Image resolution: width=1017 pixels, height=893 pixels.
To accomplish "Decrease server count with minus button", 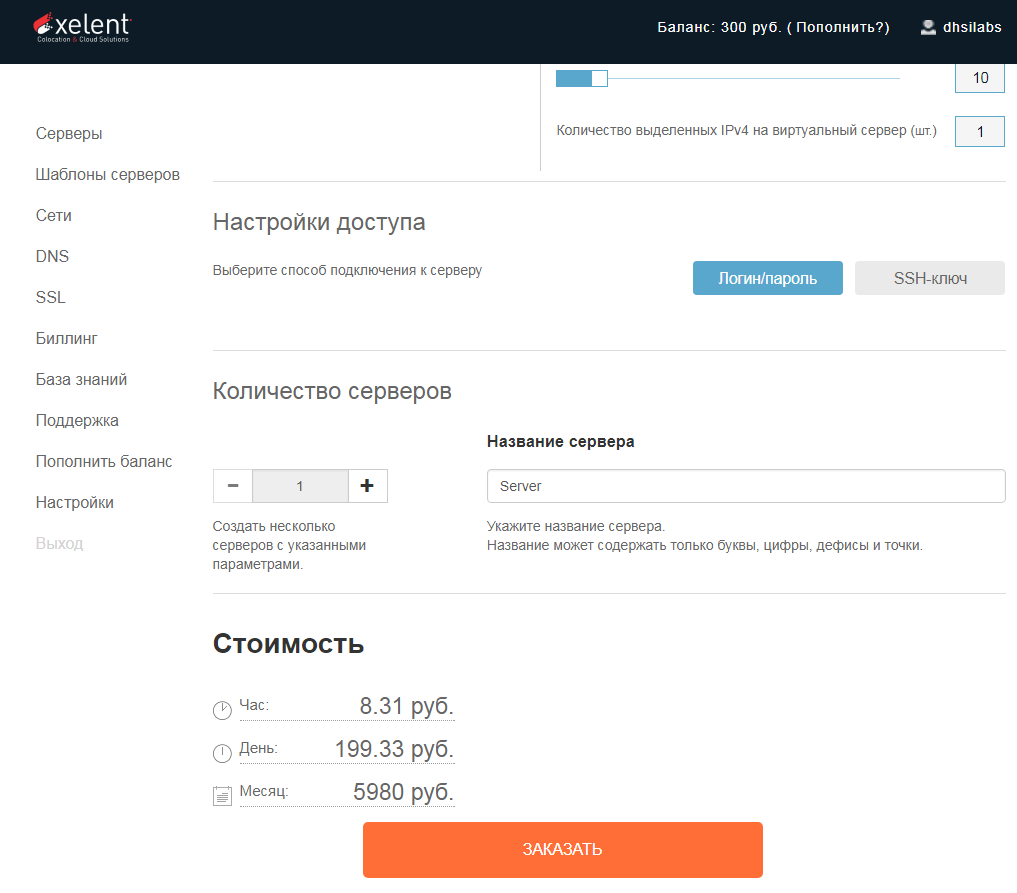I will 233,486.
